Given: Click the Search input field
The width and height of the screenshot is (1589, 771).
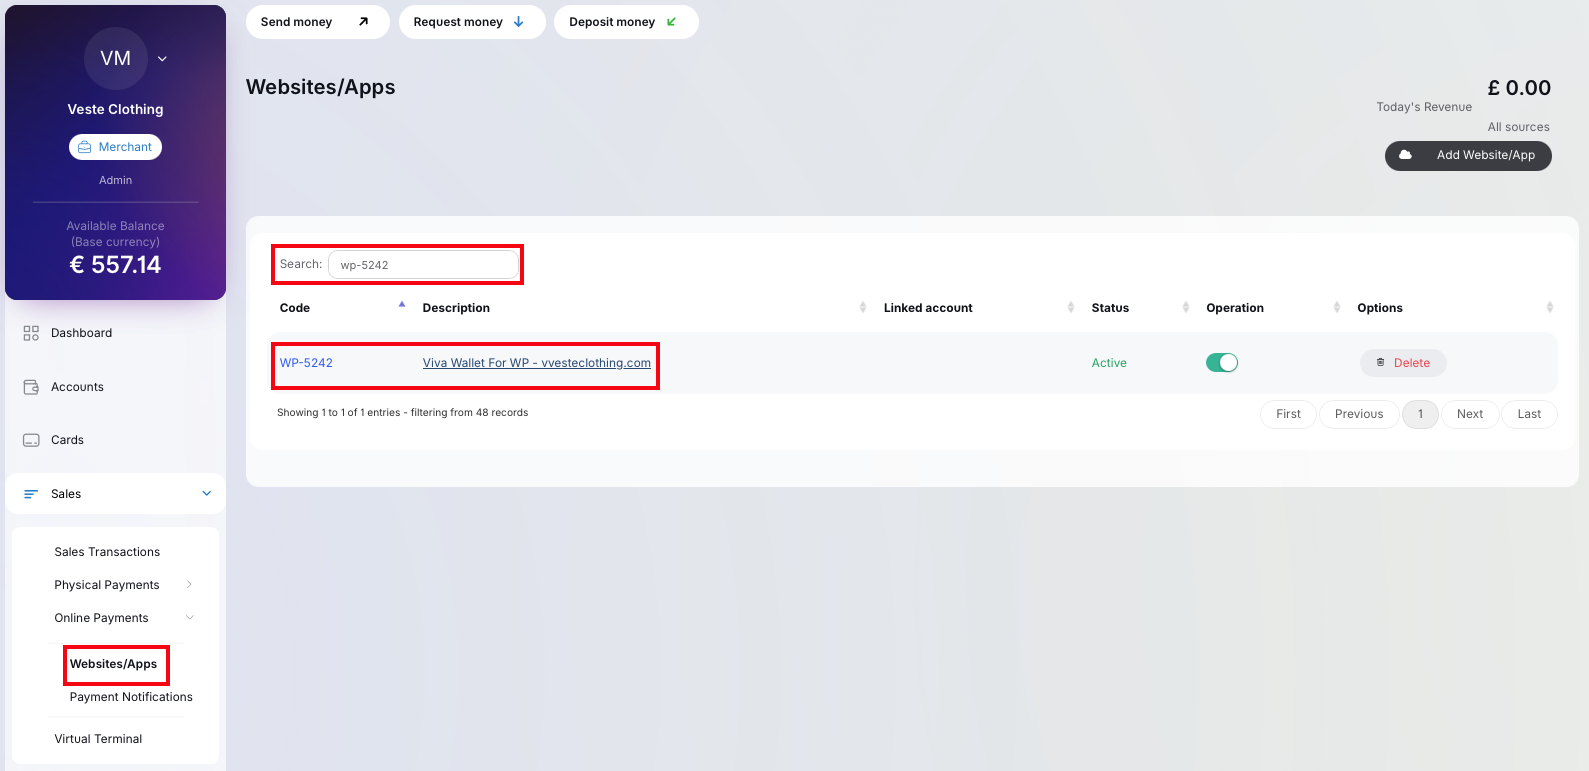Looking at the screenshot, I should tap(423, 265).
